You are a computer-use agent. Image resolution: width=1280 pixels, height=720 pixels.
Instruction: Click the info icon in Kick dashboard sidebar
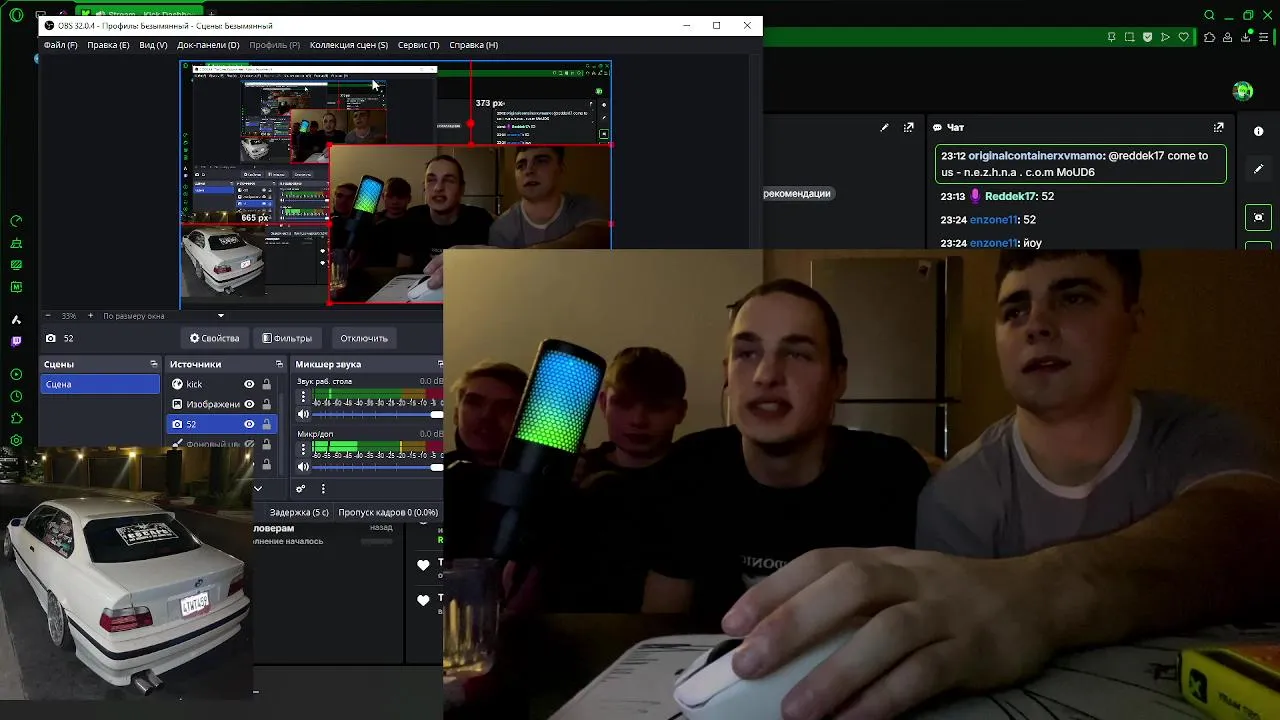[x=1258, y=131]
